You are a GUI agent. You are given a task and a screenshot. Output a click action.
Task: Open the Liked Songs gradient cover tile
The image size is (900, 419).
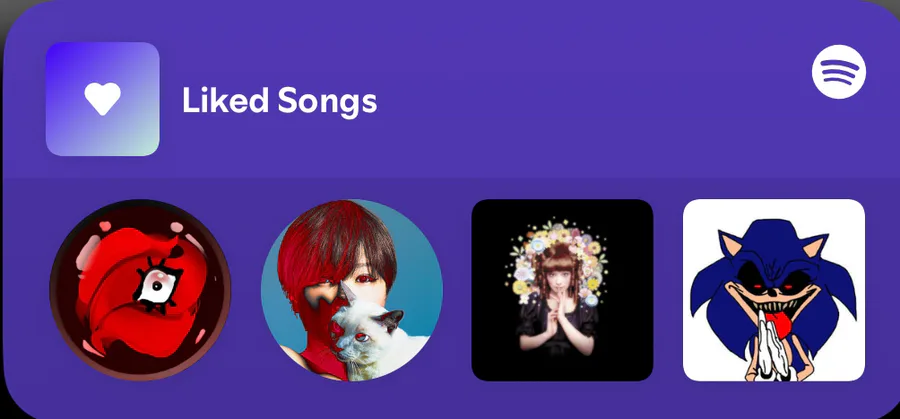(102, 99)
